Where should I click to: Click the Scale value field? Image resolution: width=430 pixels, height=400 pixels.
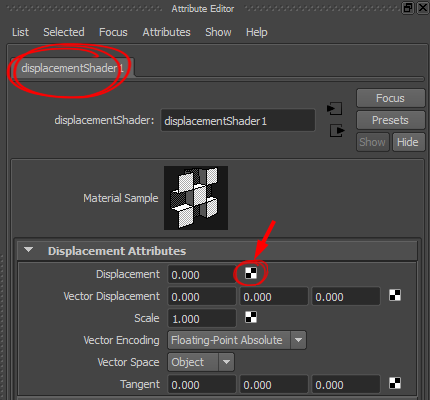click(202, 318)
